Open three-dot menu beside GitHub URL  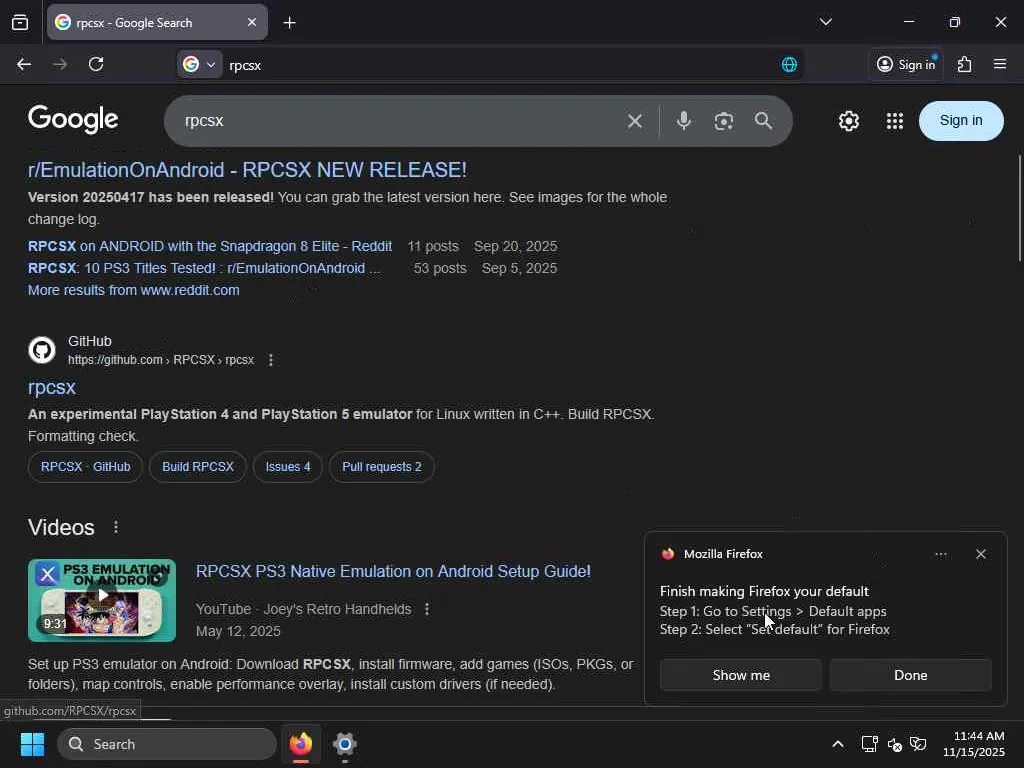click(270, 360)
